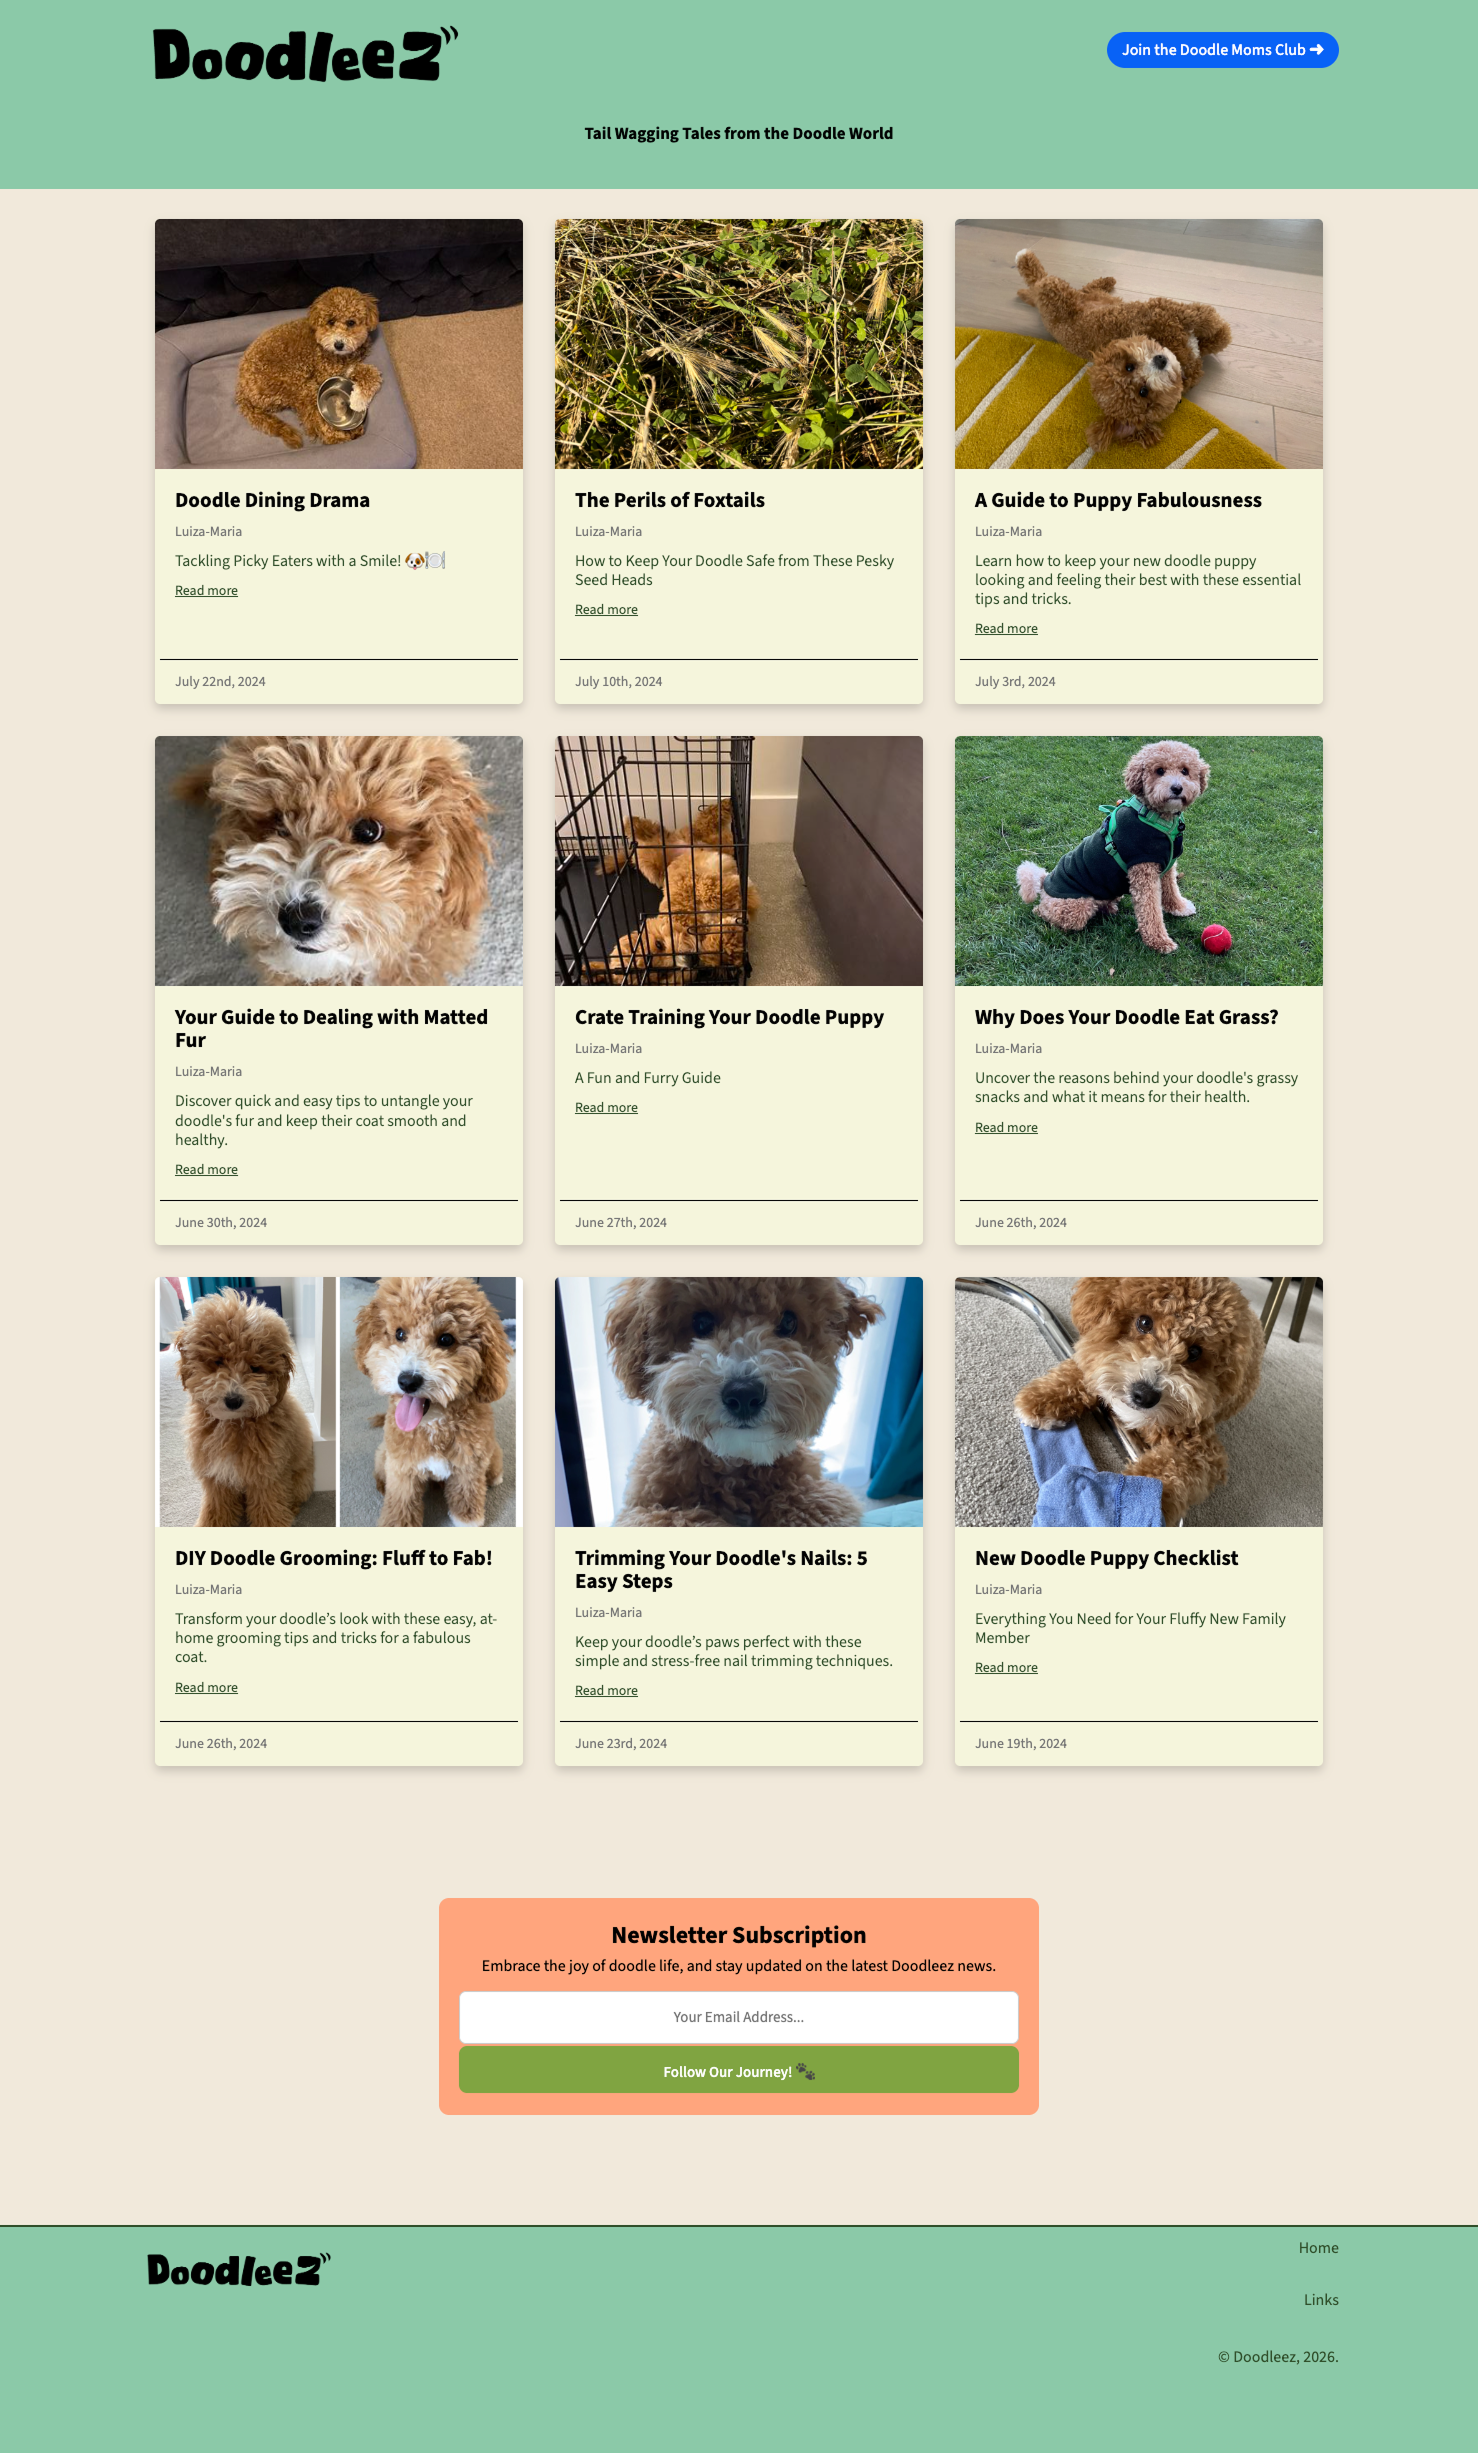Open the DIY grooming before-after photo
This screenshot has height=2453, width=1478.
(x=339, y=1402)
